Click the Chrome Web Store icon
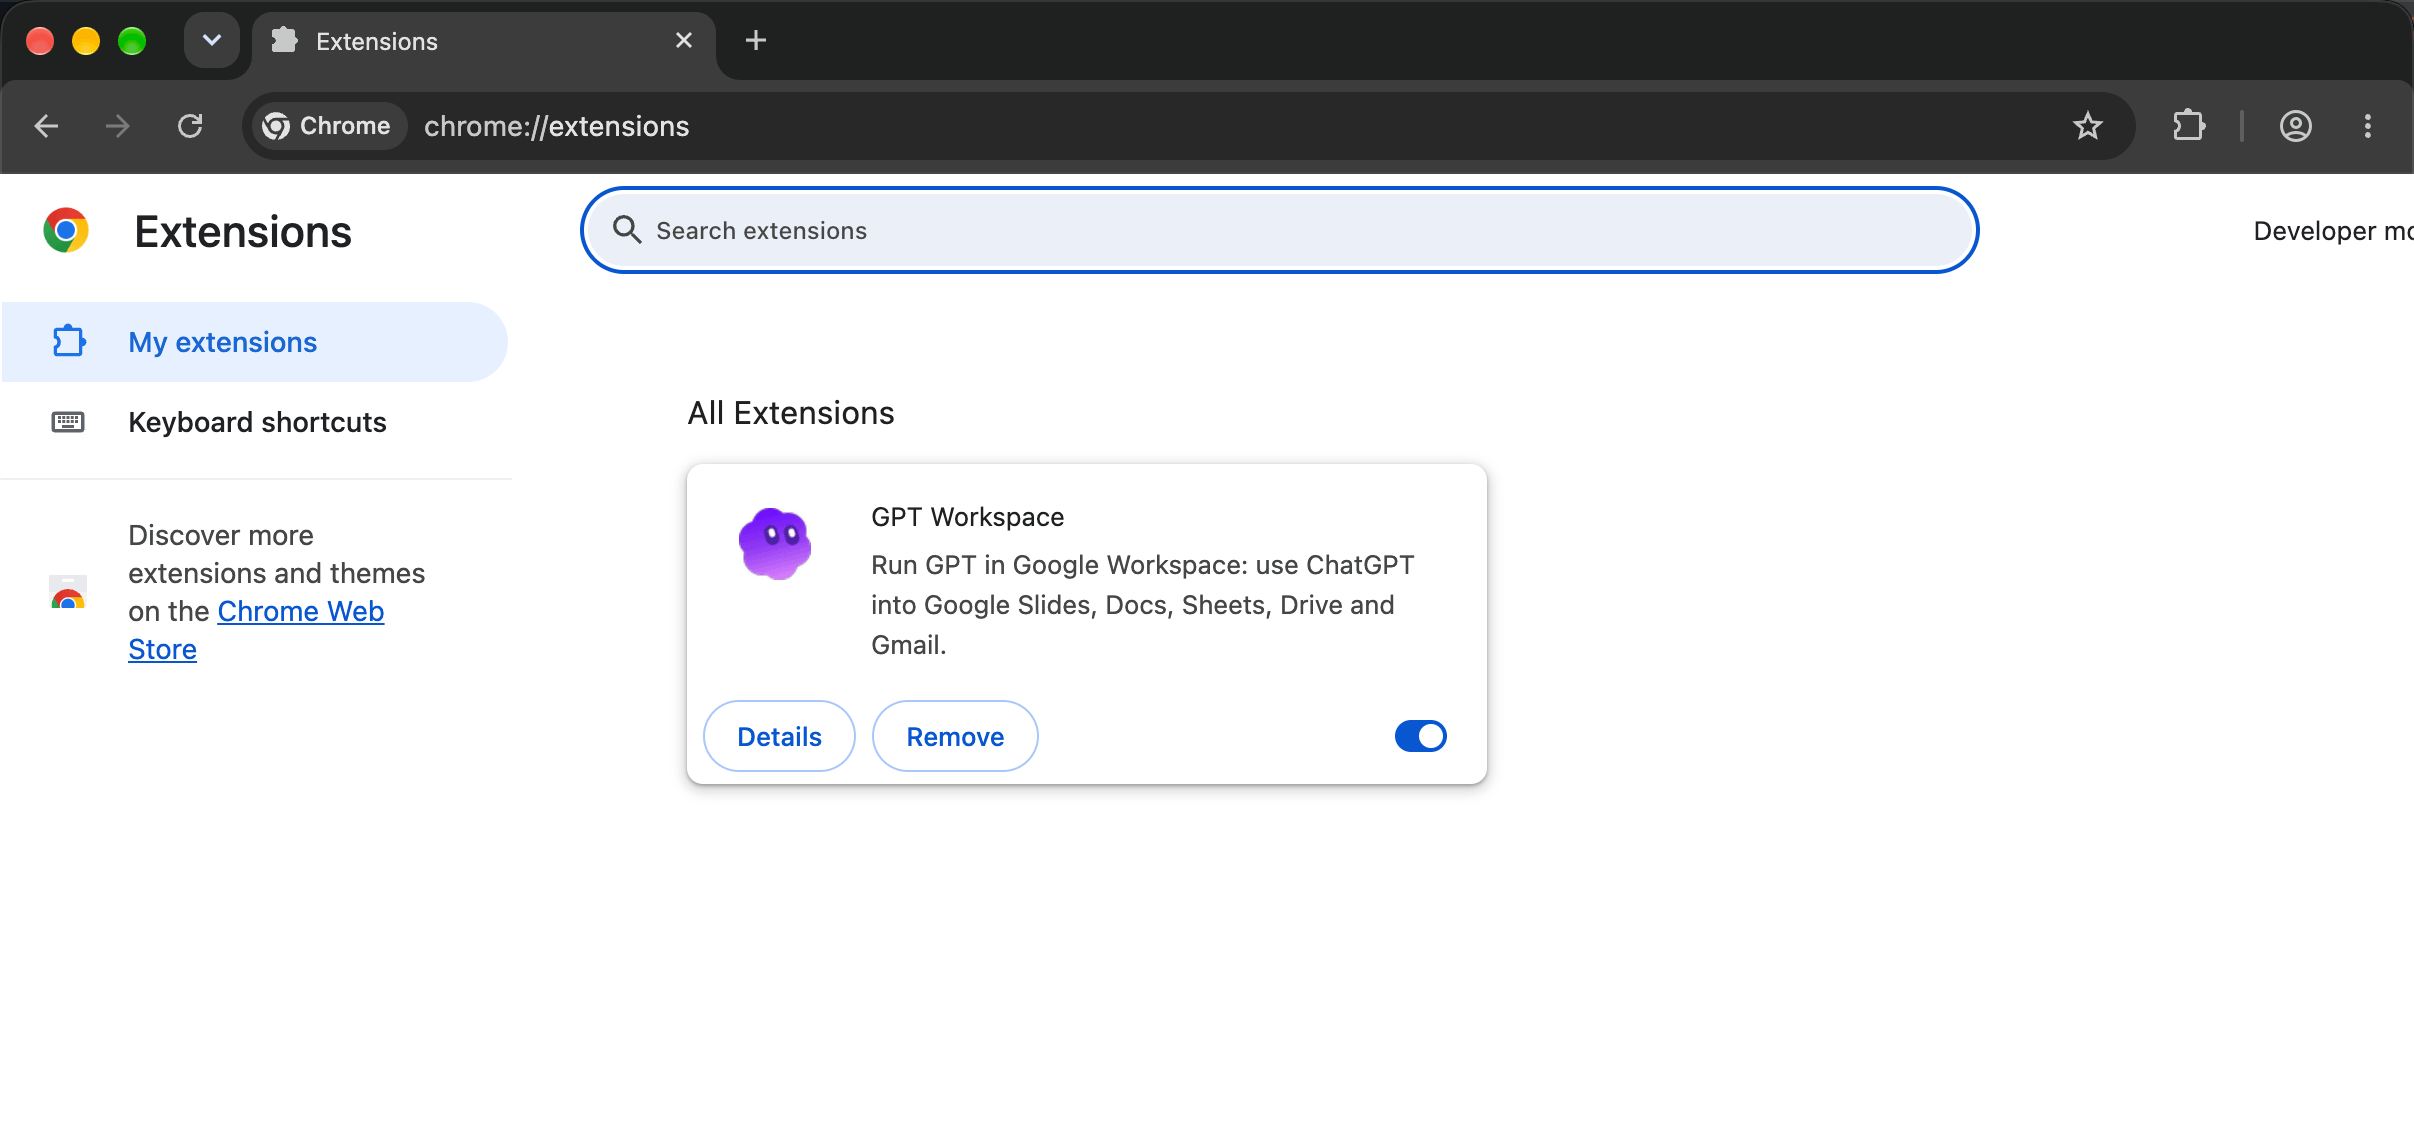2414x1148 pixels. [x=68, y=592]
